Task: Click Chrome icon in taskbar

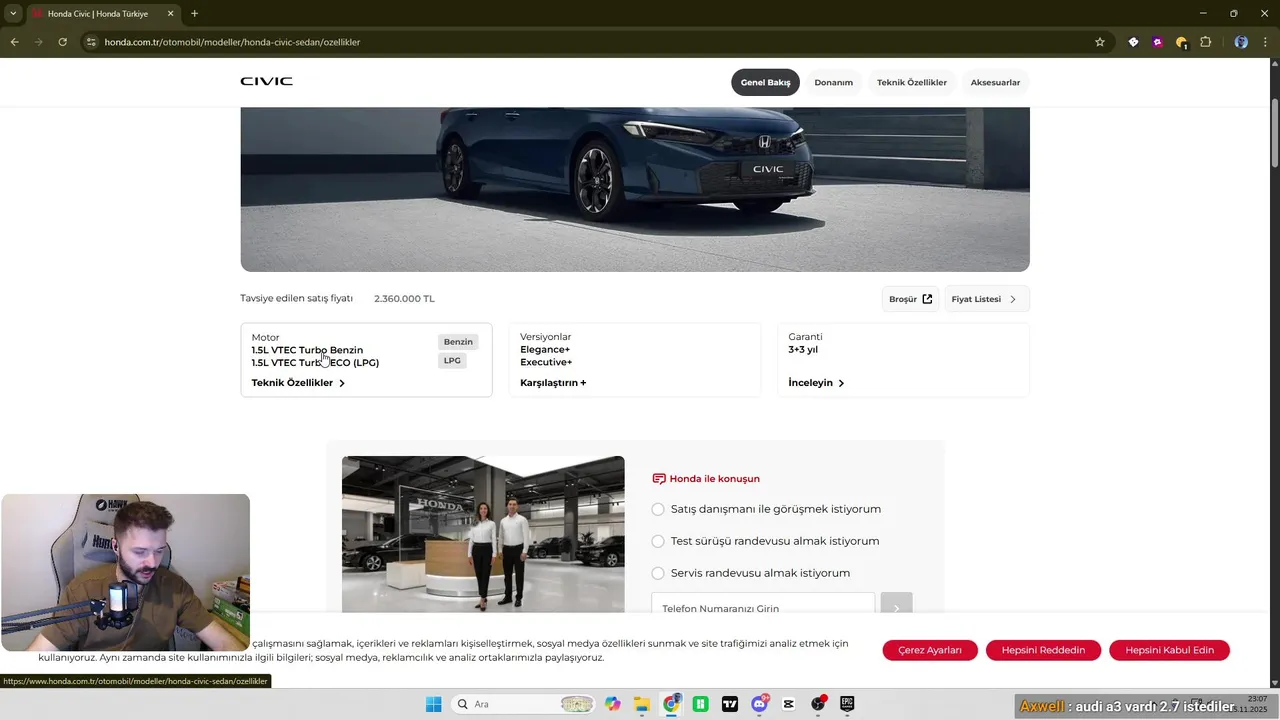Action: coord(671,704)
